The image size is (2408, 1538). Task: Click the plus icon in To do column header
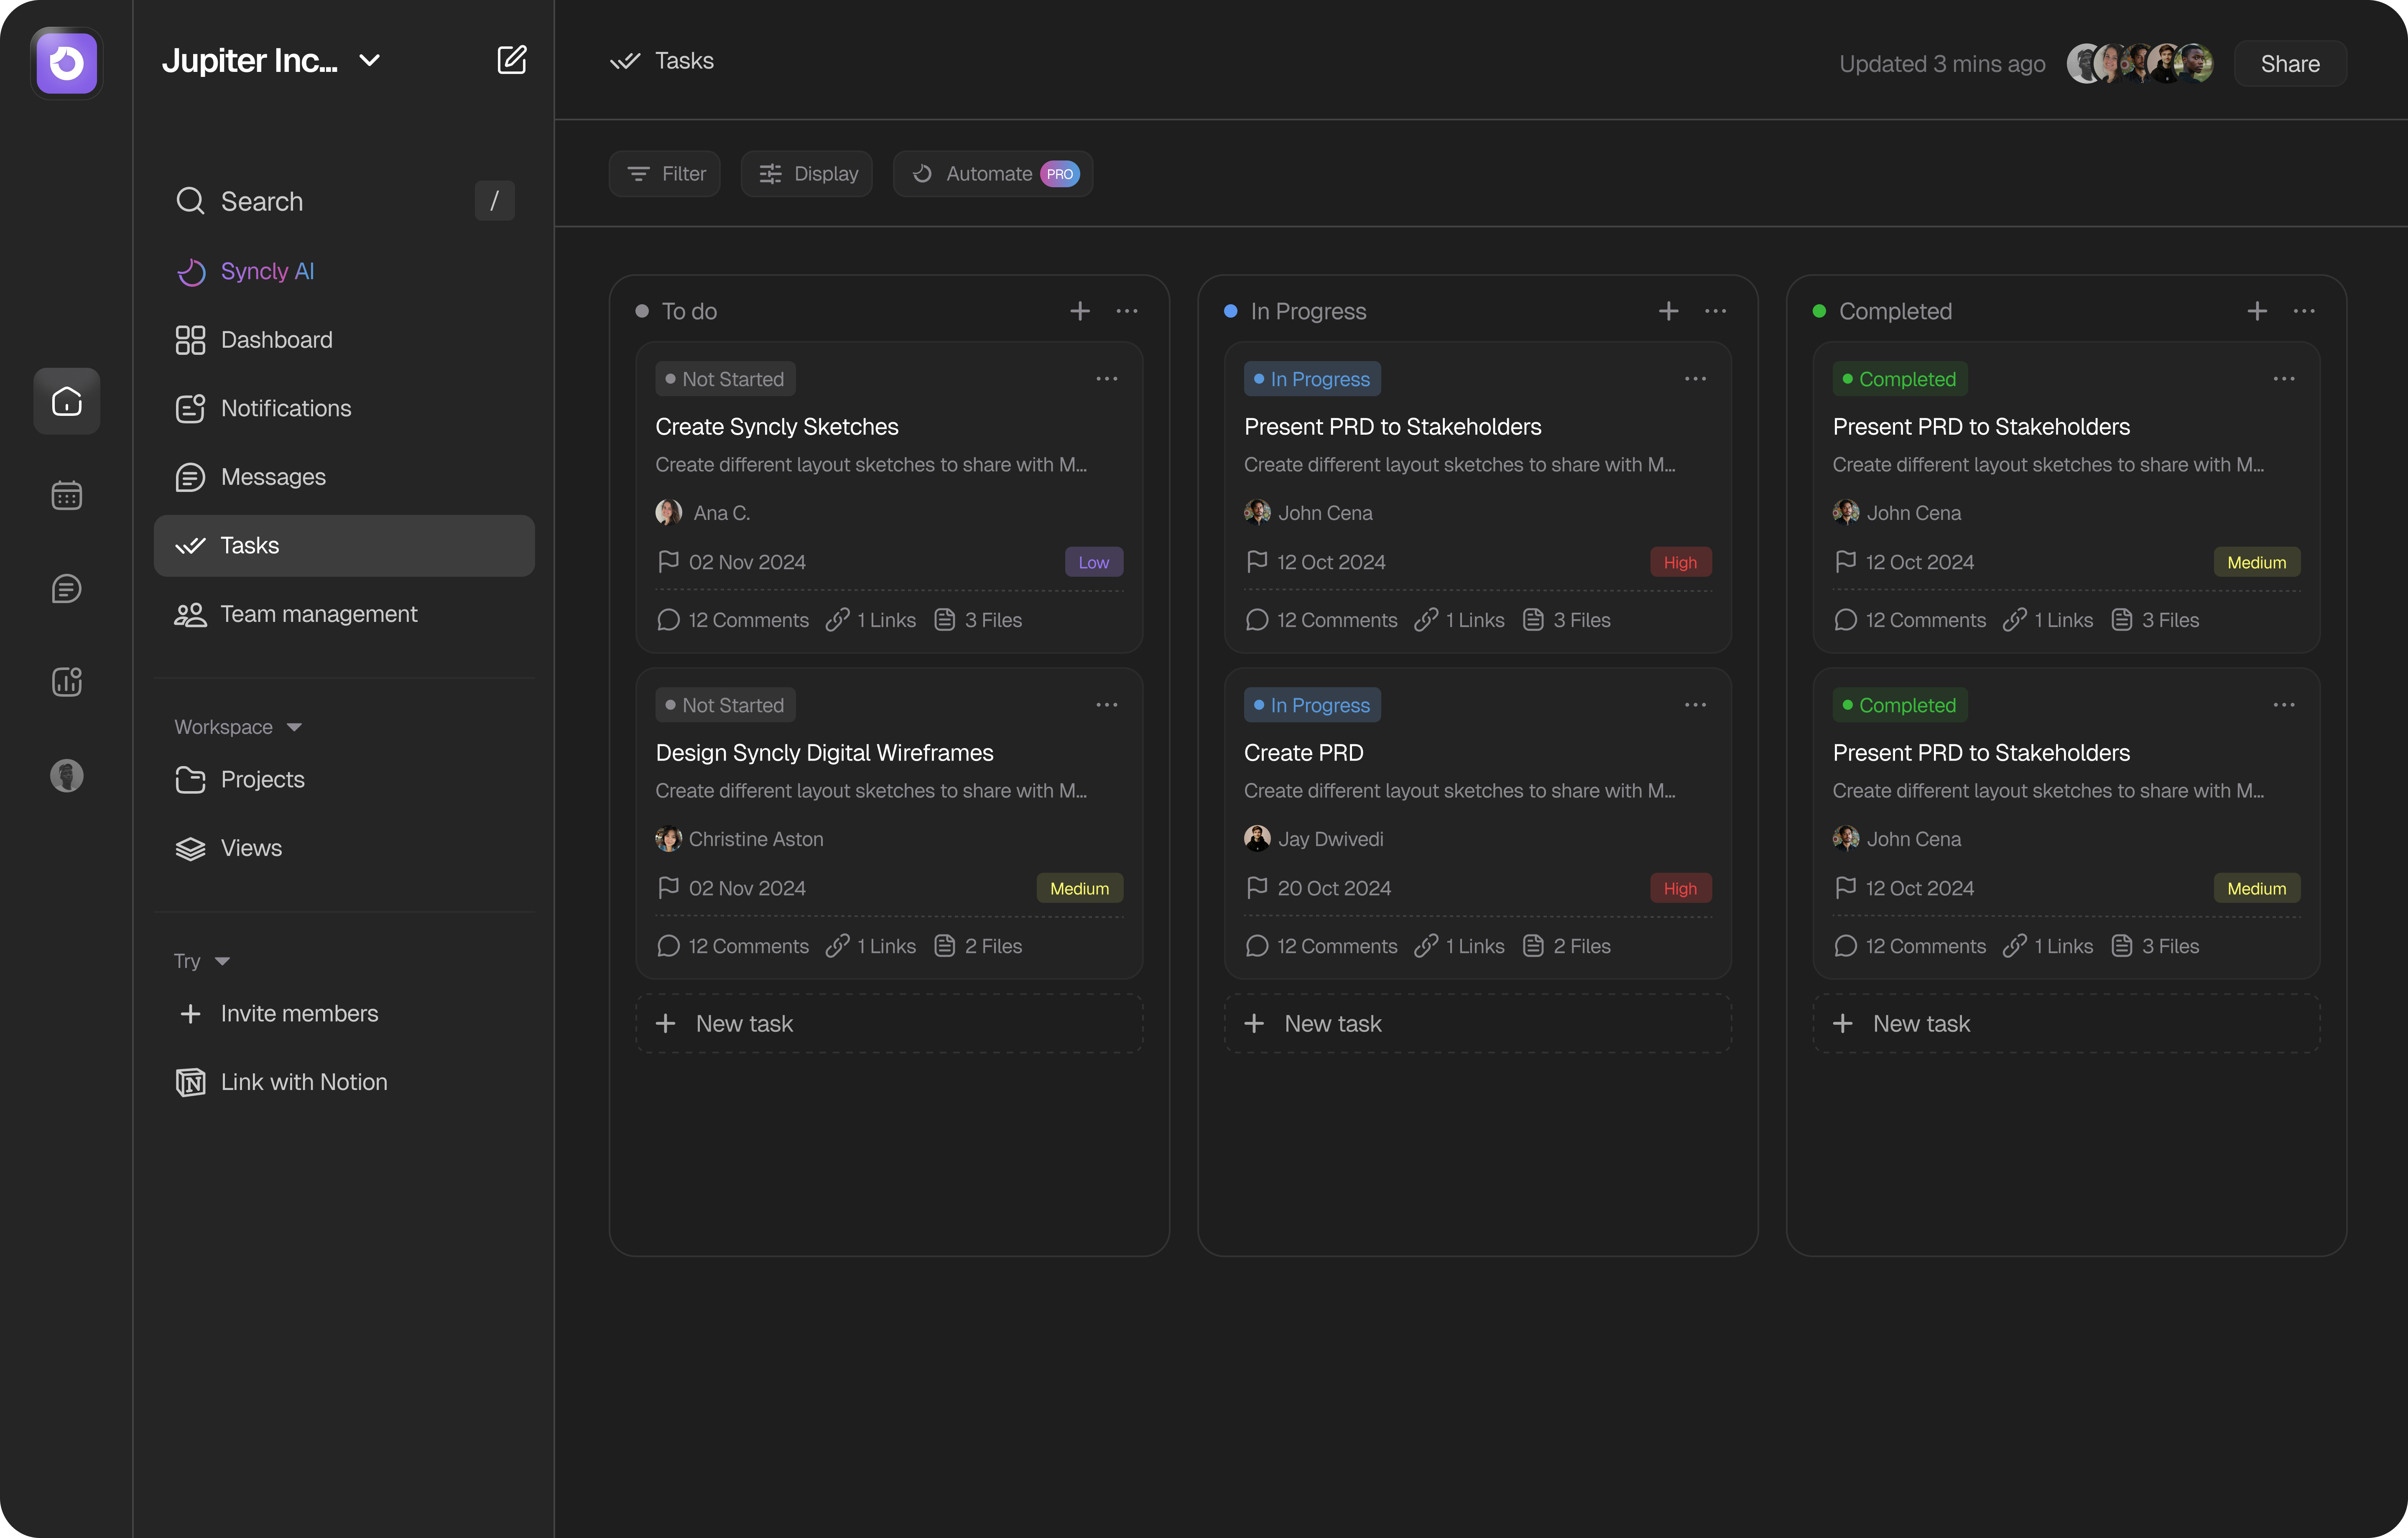(1079, 311)
